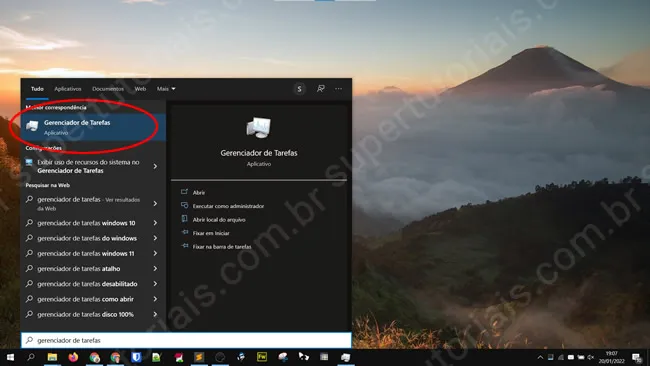Select suggestion gerenciador de tarefas disco 100%
The height and width of the screenshot is (366, 650).
point(85,314)
